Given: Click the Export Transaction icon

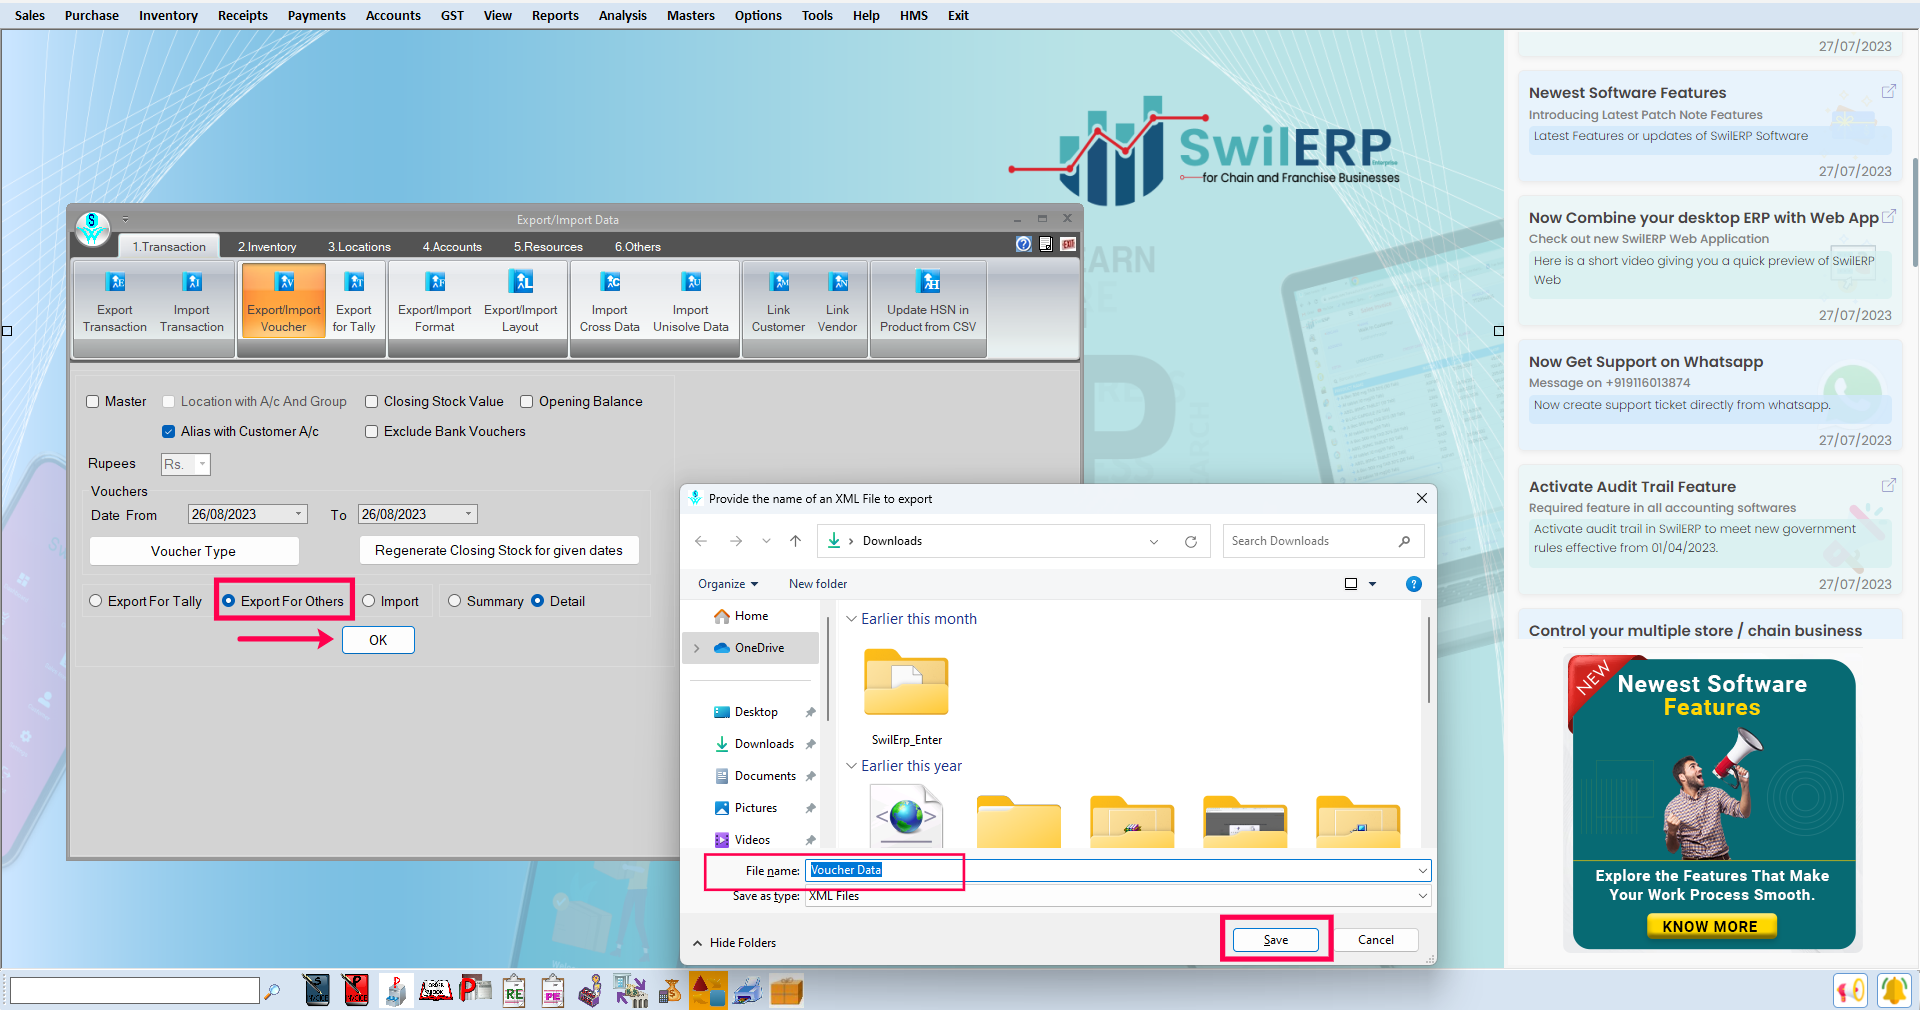Looking at the screenshot, I should 115,300.
